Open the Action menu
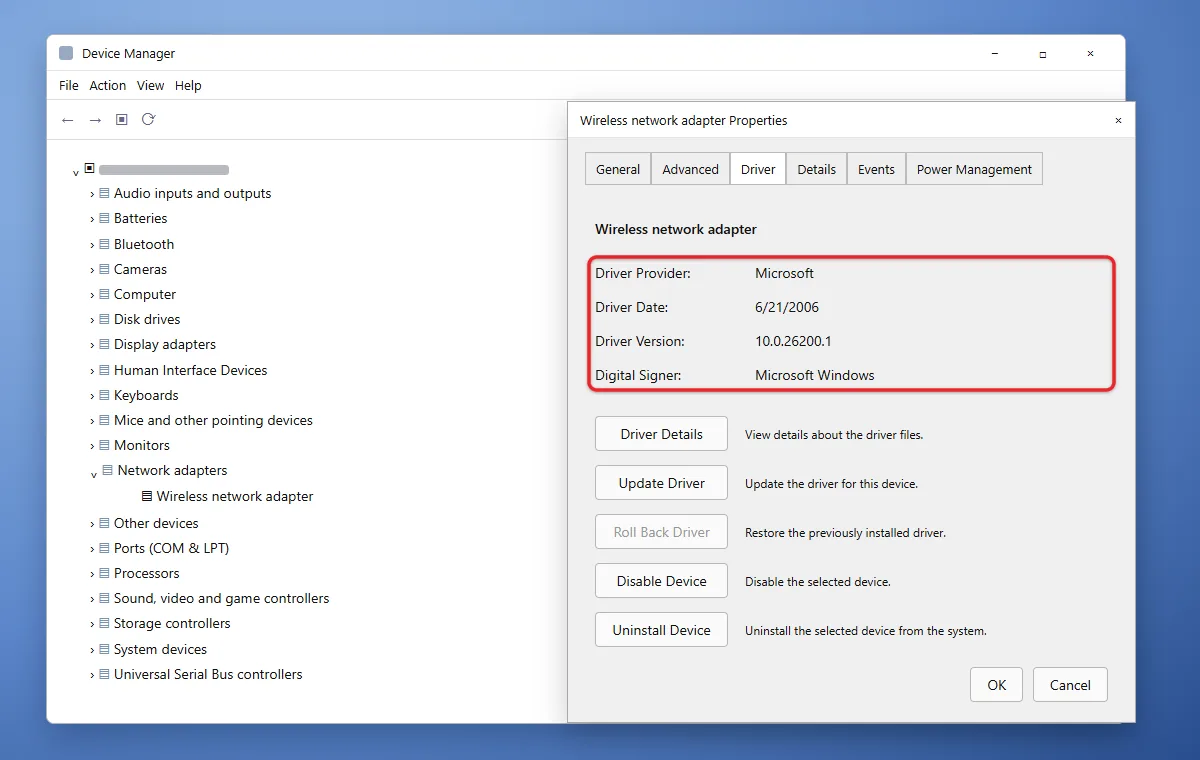Screen dimensions: 1200x760 coord(108,86)
